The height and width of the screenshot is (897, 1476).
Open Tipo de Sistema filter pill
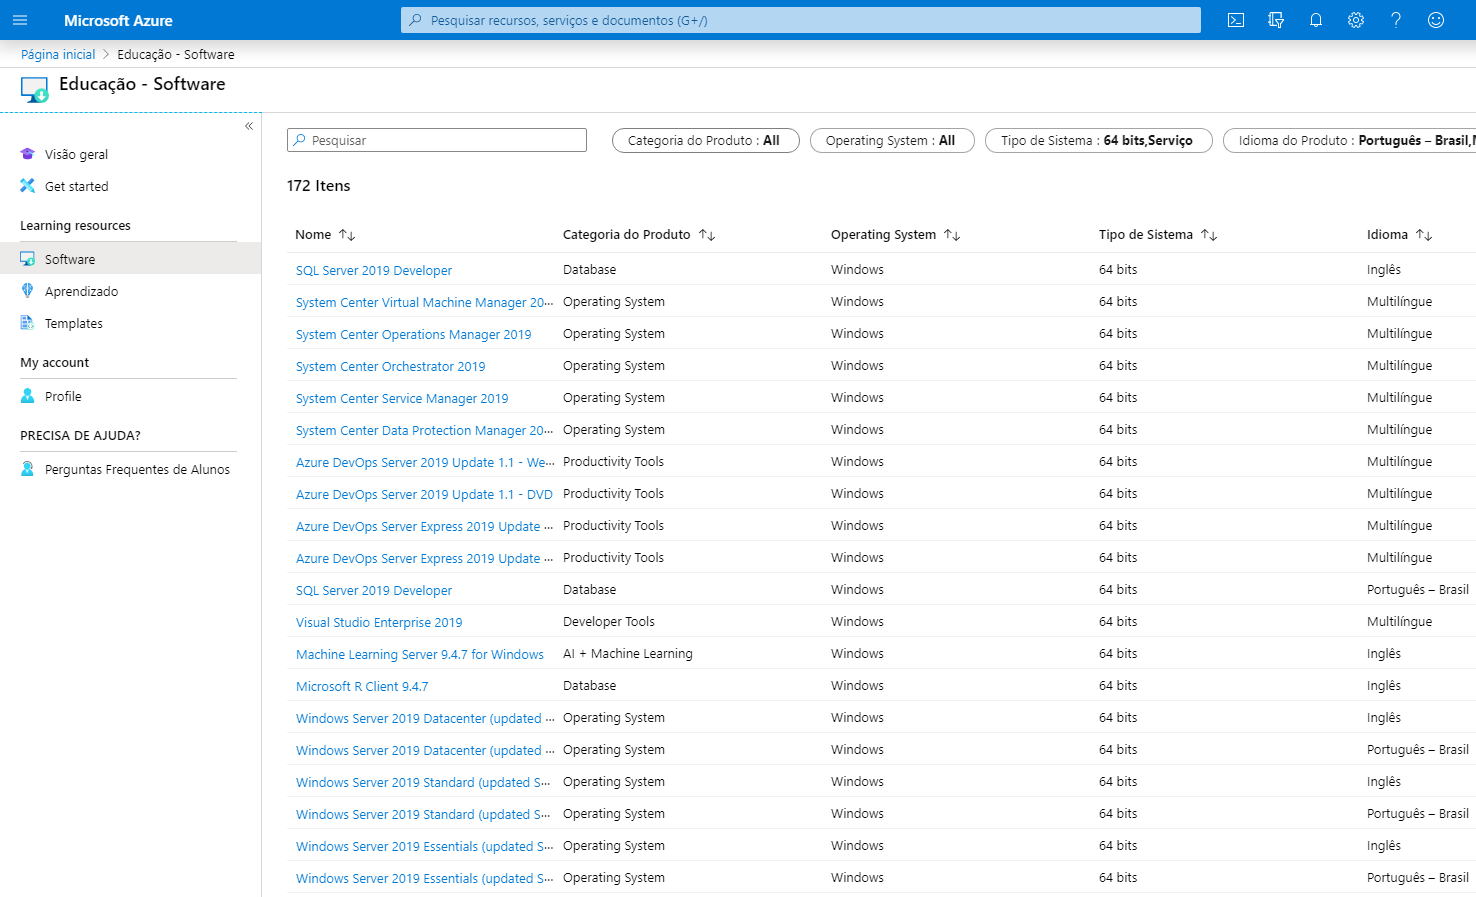coord(1099,141)
